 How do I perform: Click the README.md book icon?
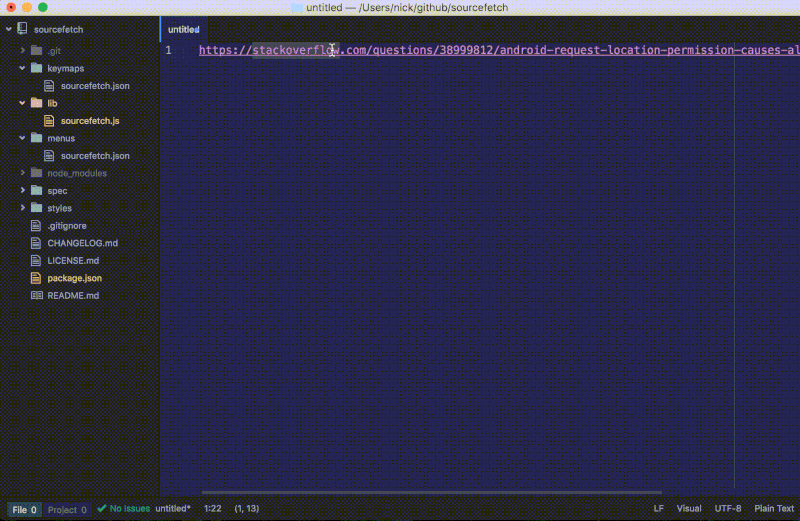[37, 295]
